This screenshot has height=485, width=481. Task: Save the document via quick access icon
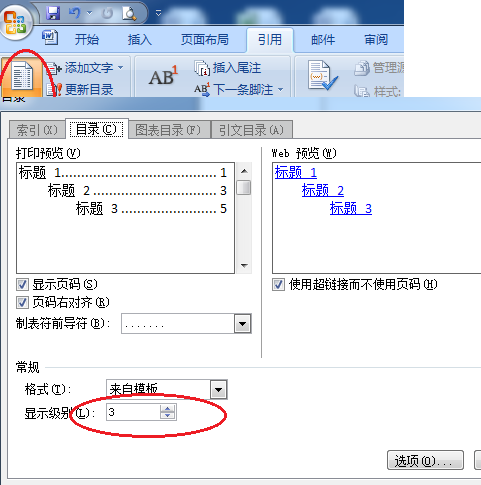(x=53, y=13)
